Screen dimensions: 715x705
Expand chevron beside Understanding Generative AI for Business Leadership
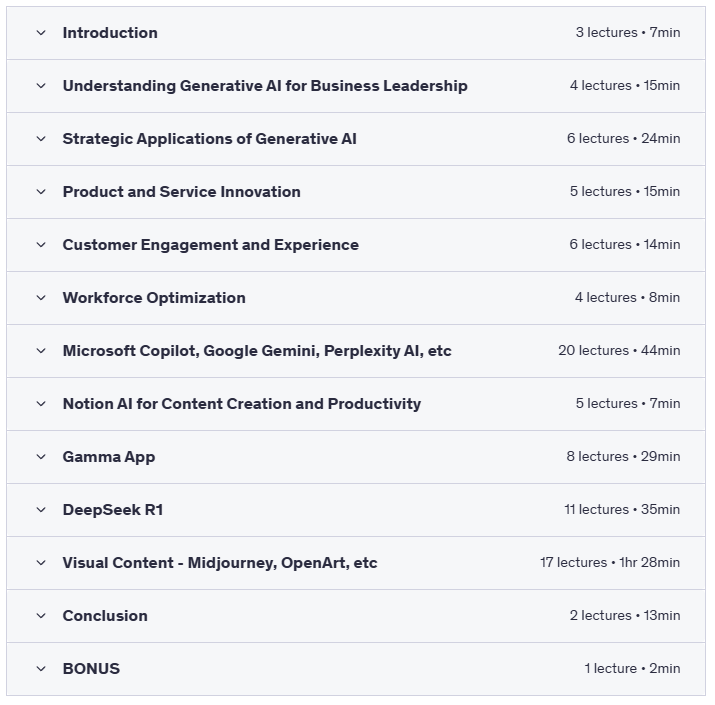coord(41,86)
